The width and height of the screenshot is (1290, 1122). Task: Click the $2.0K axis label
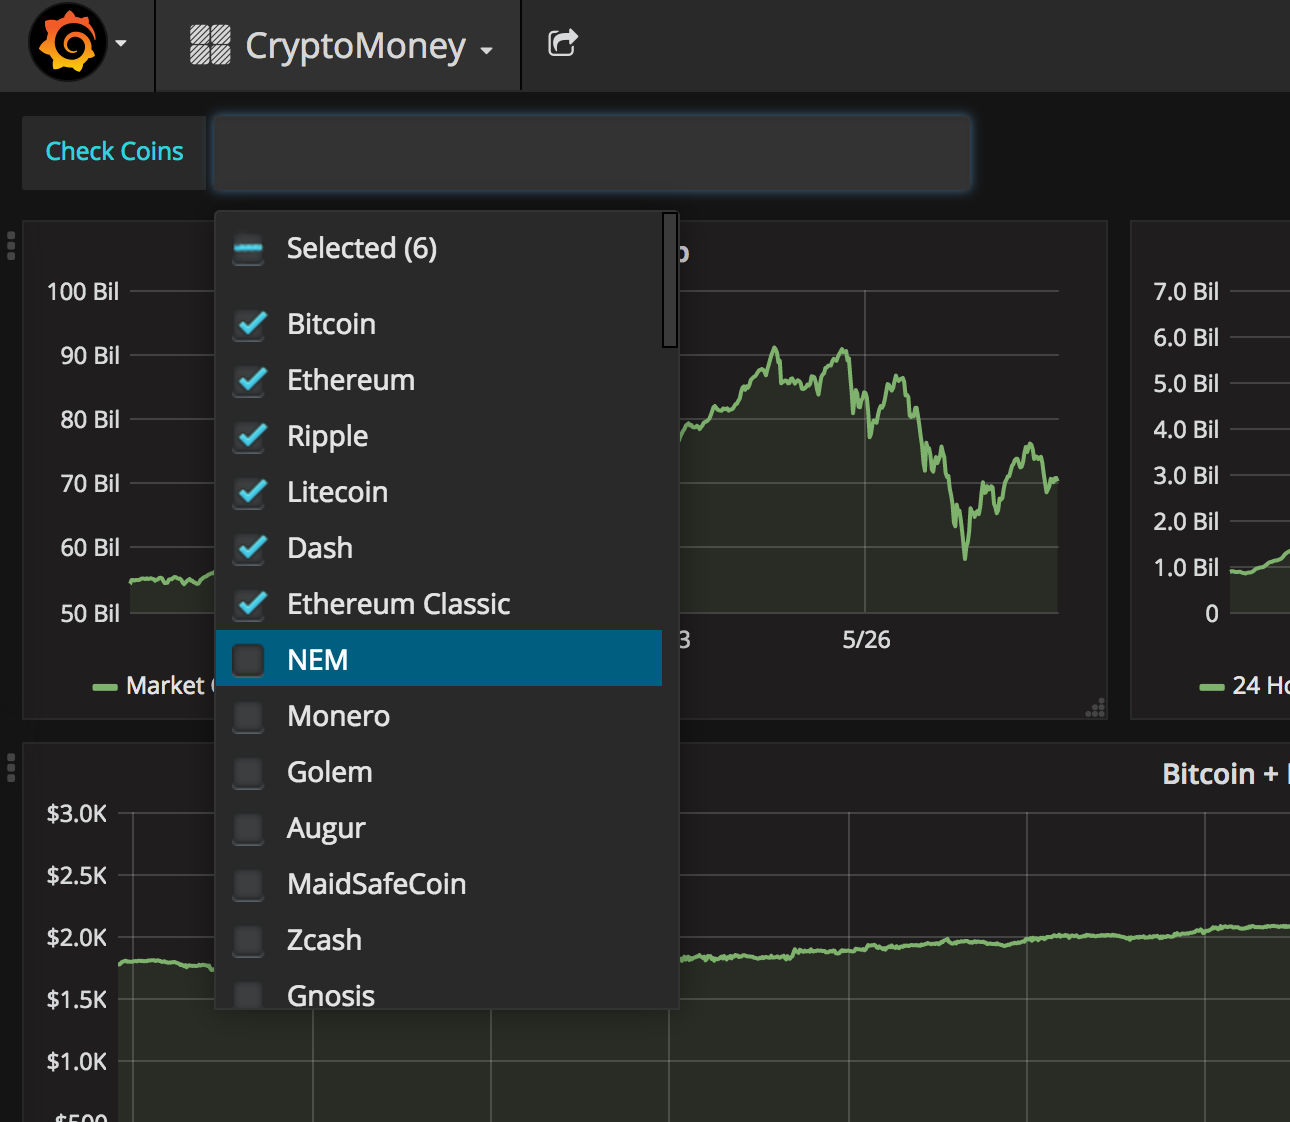(77, 938)
